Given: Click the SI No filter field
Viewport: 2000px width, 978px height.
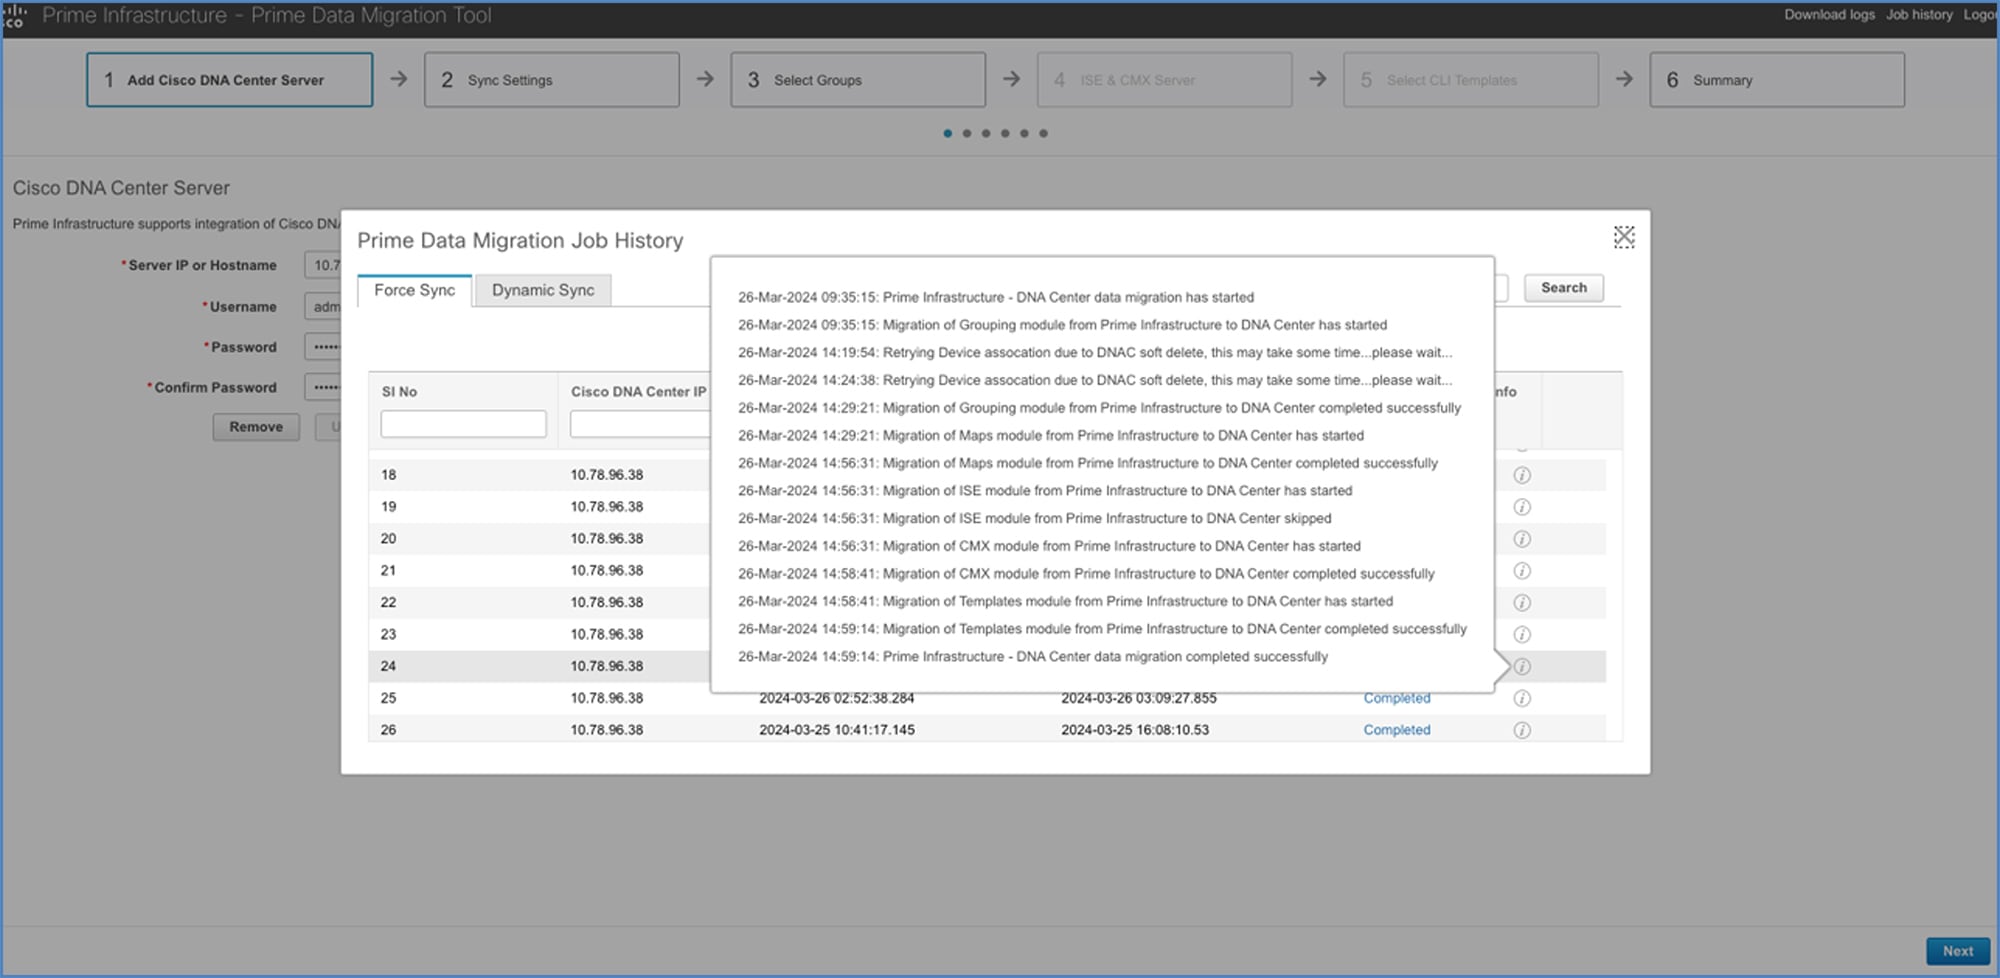Looking at the screenshot, I should (x=463, y=424).
